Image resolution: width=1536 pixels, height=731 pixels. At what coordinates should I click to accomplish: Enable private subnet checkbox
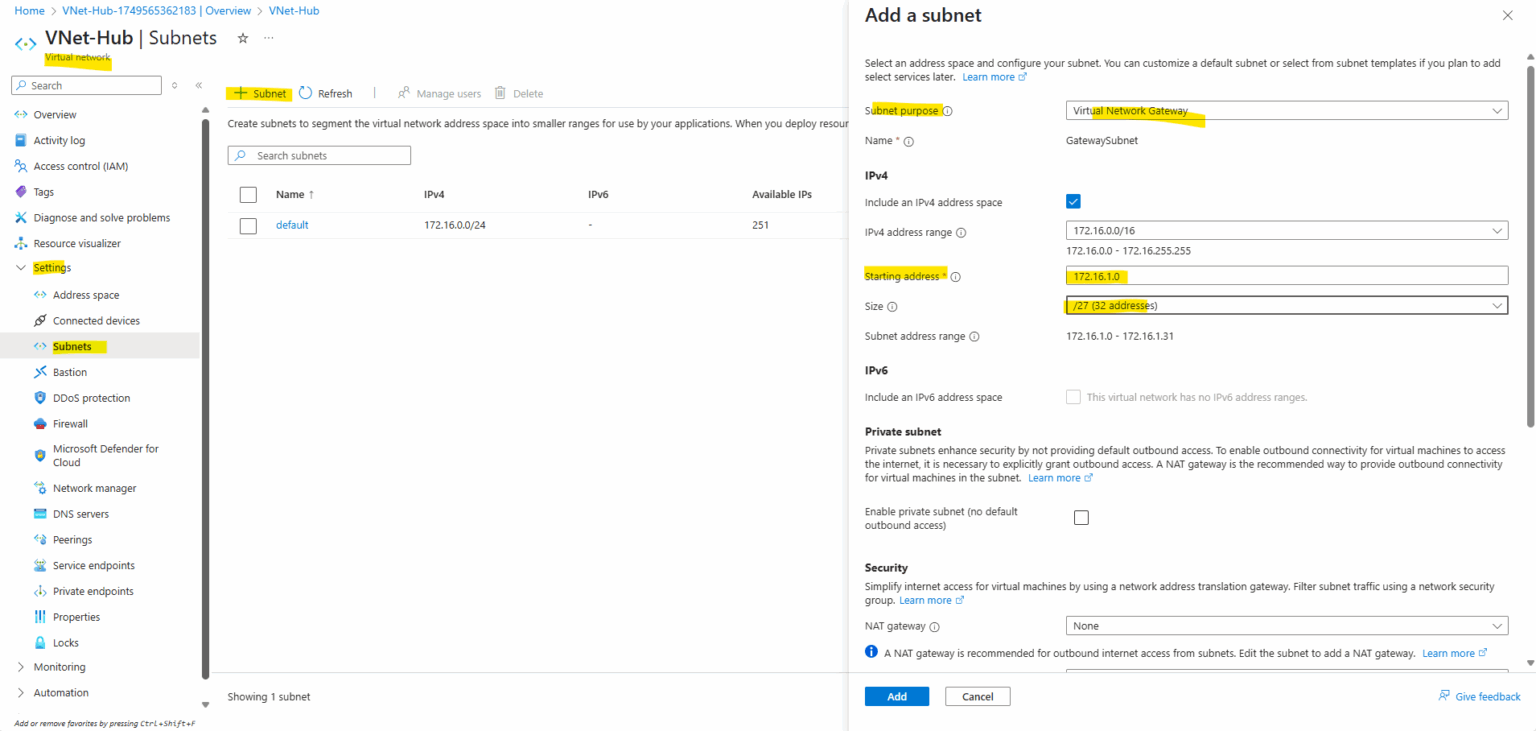(1081, 517)
